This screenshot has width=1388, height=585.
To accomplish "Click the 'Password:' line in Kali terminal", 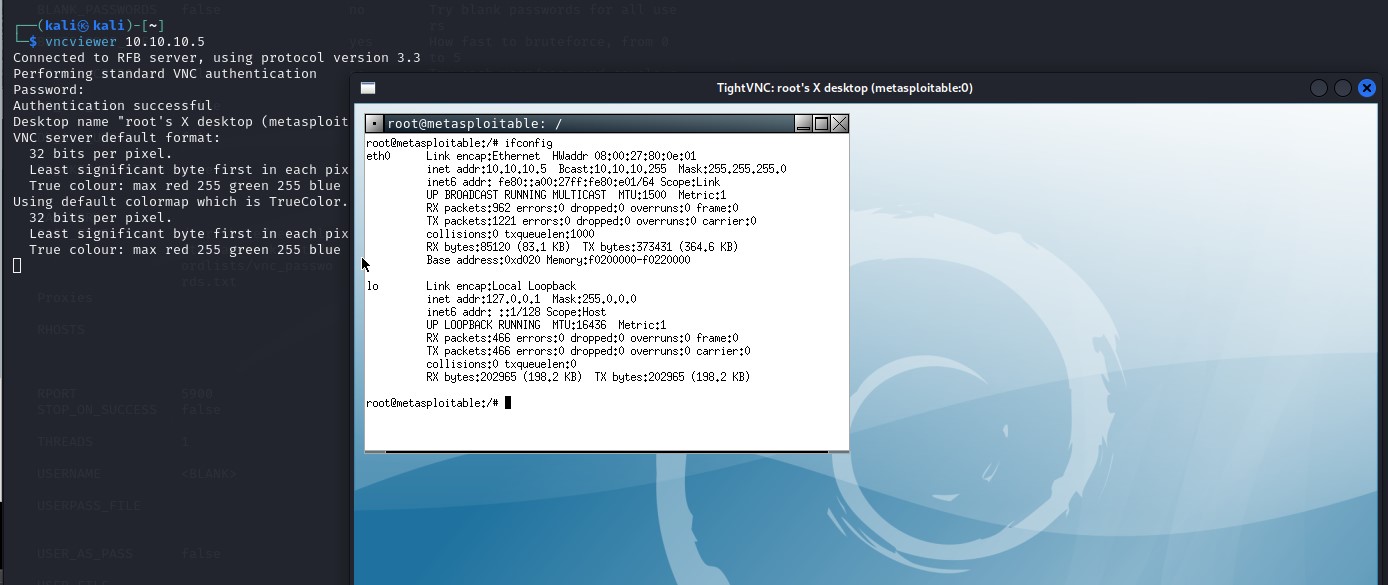I will [49, 89].
